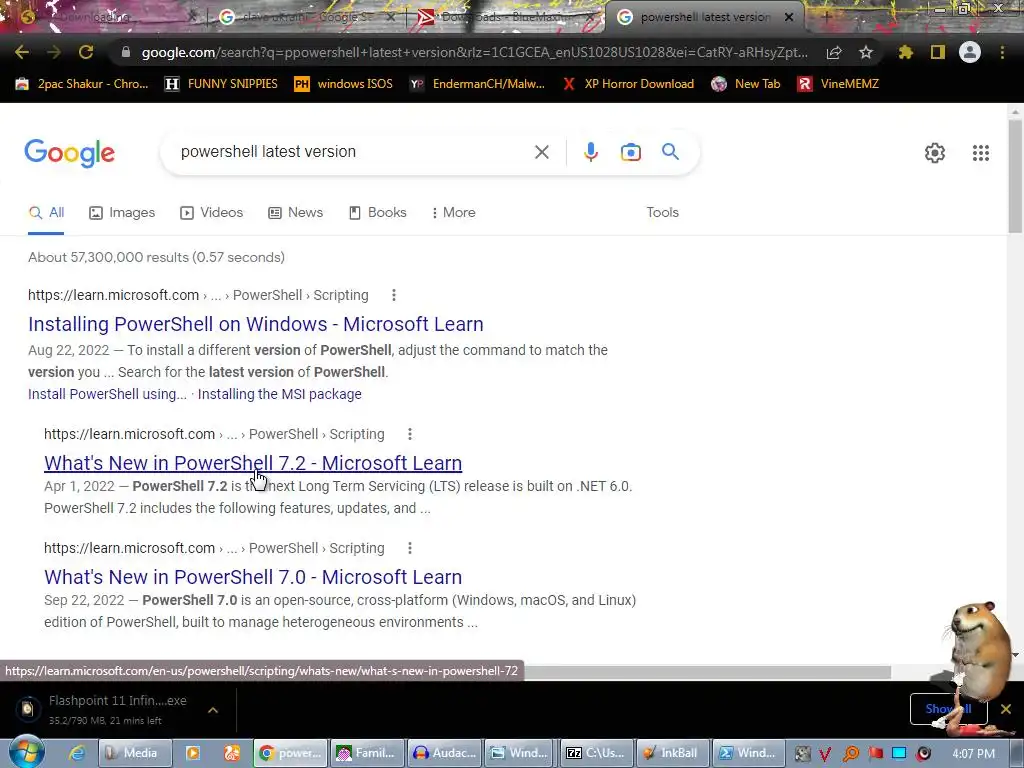Open the 'New Tab' bookmark
This screenshot has width=1024, height=768.
pyautogui.click(x=746, y=84)
